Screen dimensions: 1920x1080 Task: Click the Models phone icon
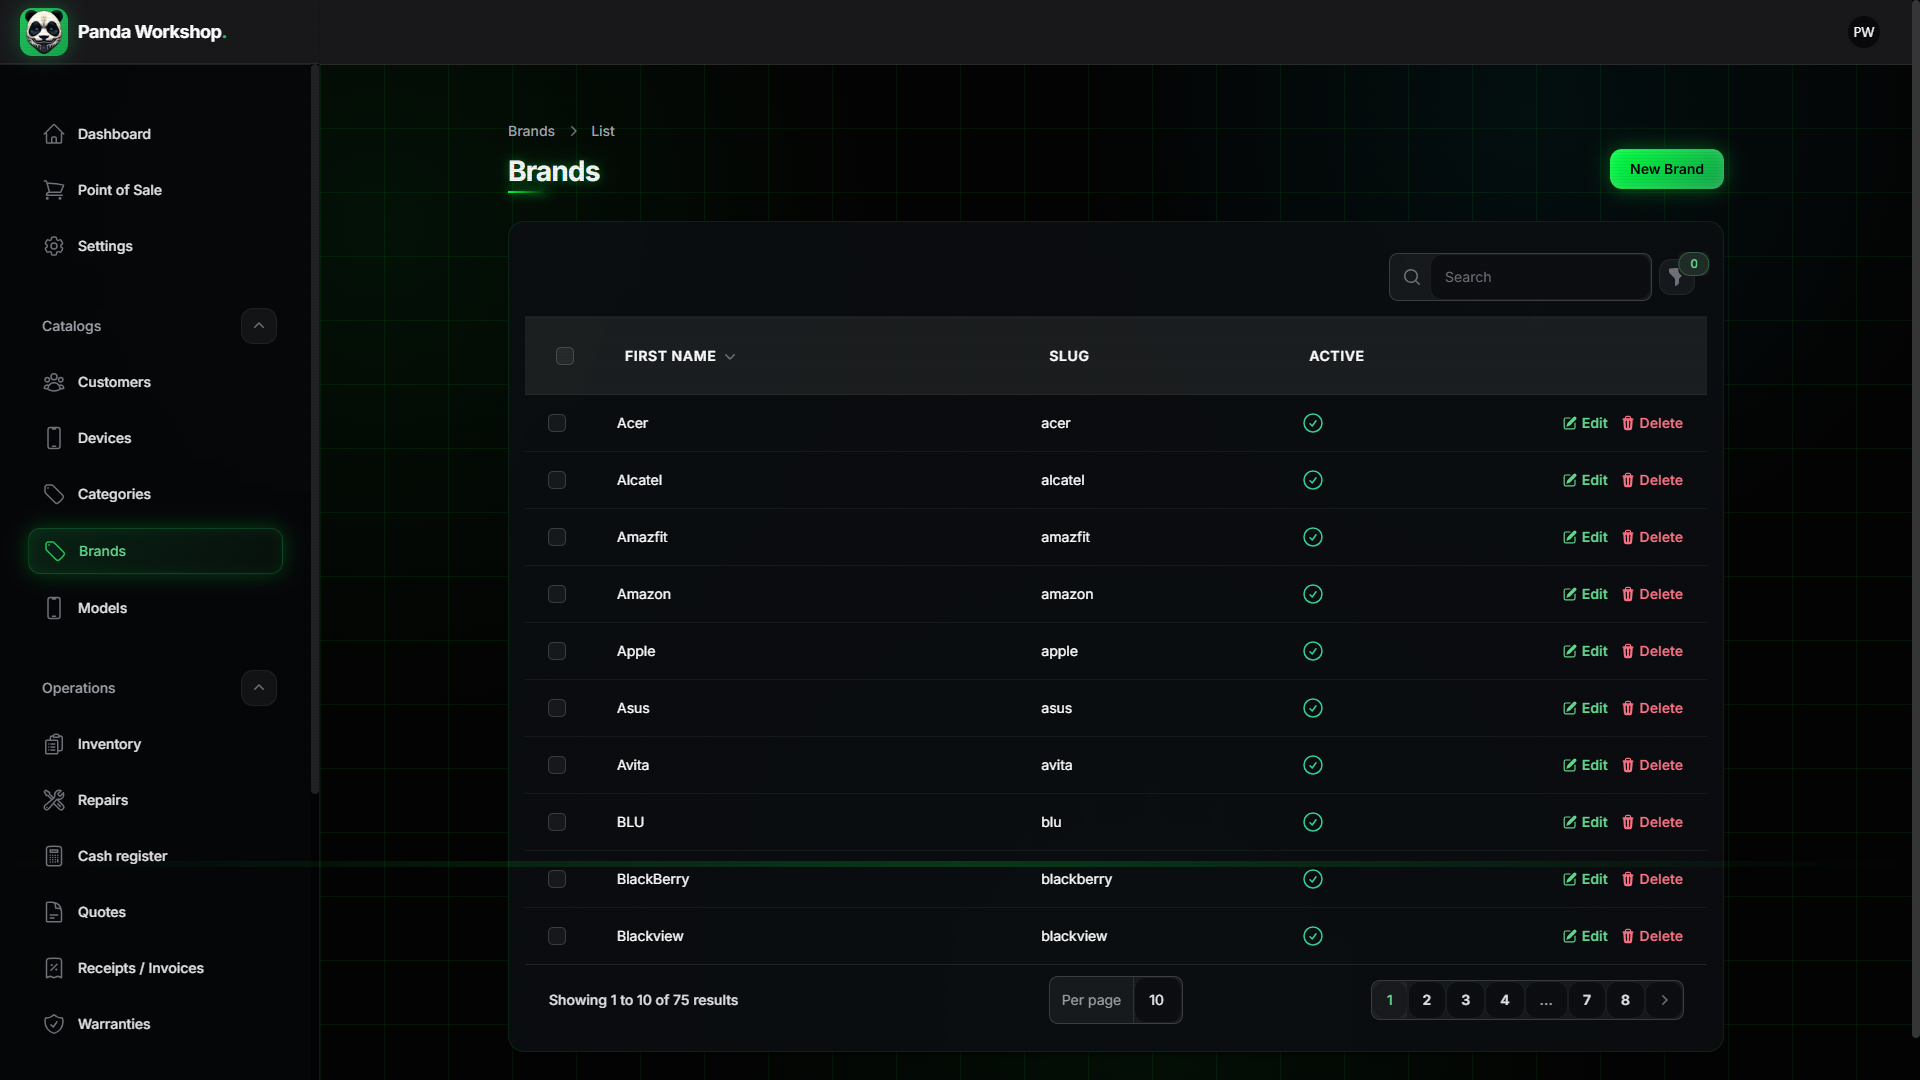coord(54,608)
